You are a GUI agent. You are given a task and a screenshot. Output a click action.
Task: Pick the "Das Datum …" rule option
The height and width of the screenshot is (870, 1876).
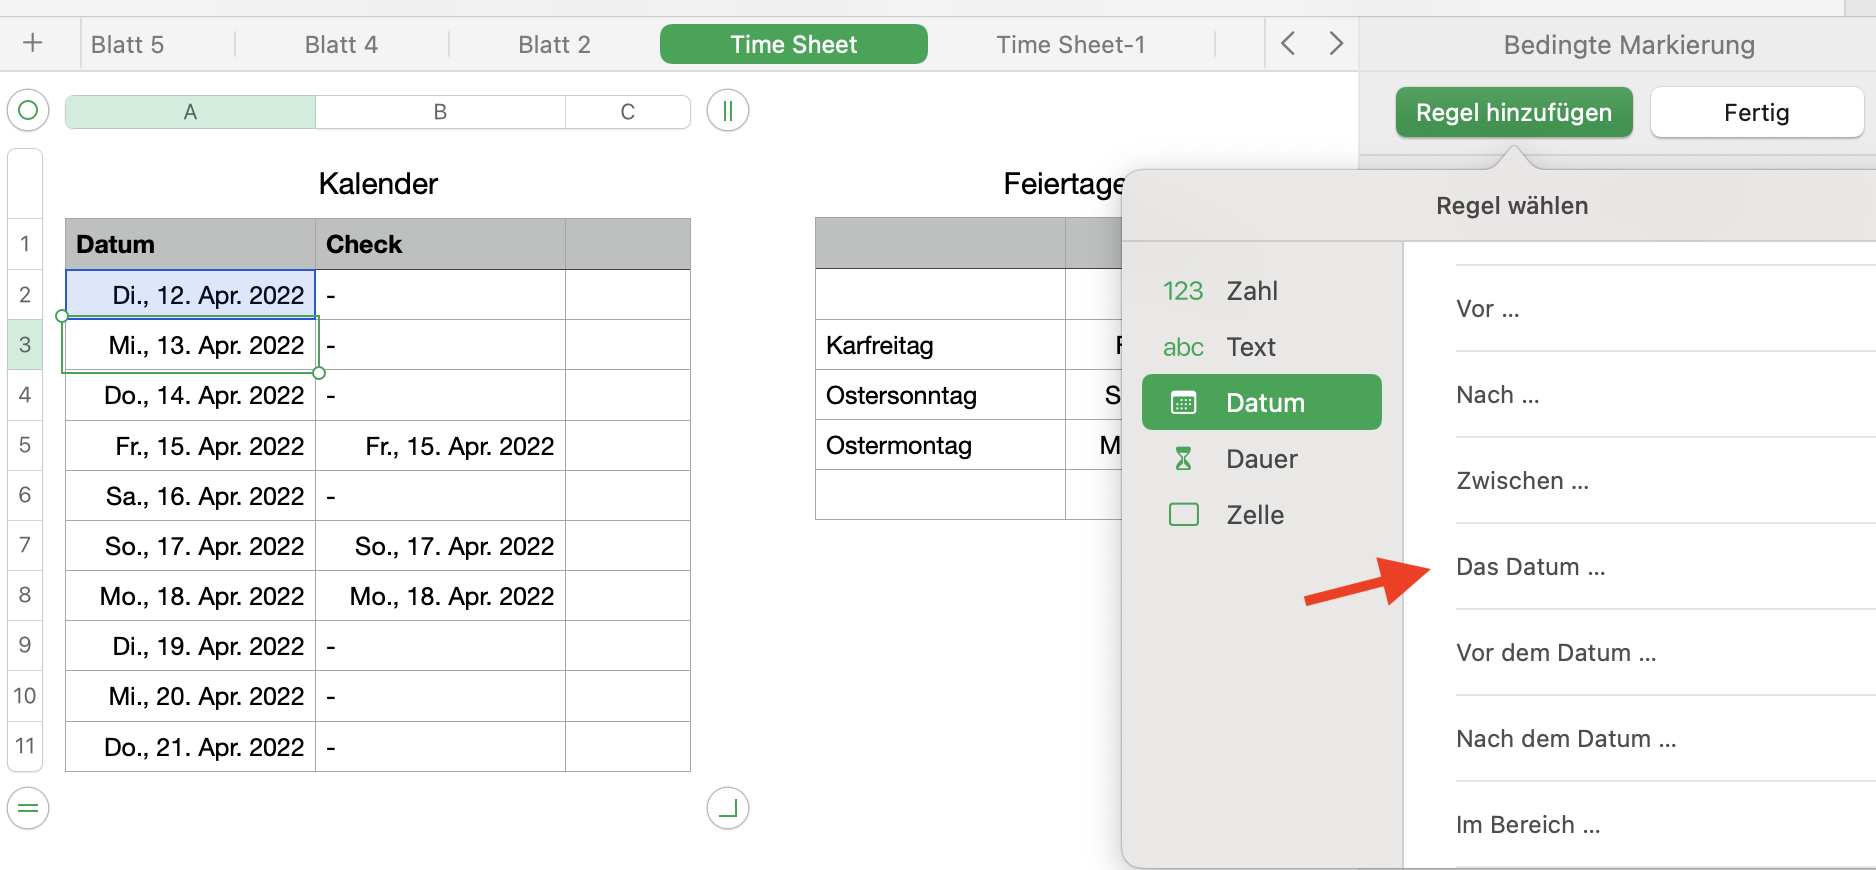[1530, 567]
